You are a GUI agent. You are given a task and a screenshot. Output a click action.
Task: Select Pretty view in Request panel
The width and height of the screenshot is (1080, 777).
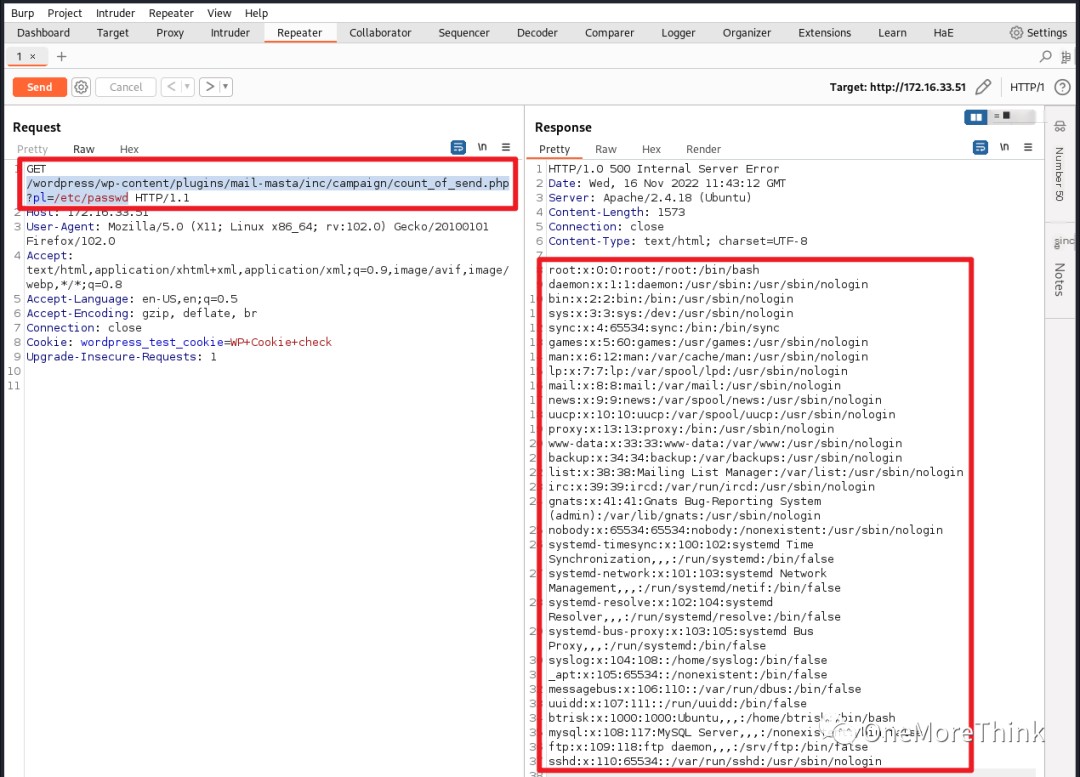(32, 149)
